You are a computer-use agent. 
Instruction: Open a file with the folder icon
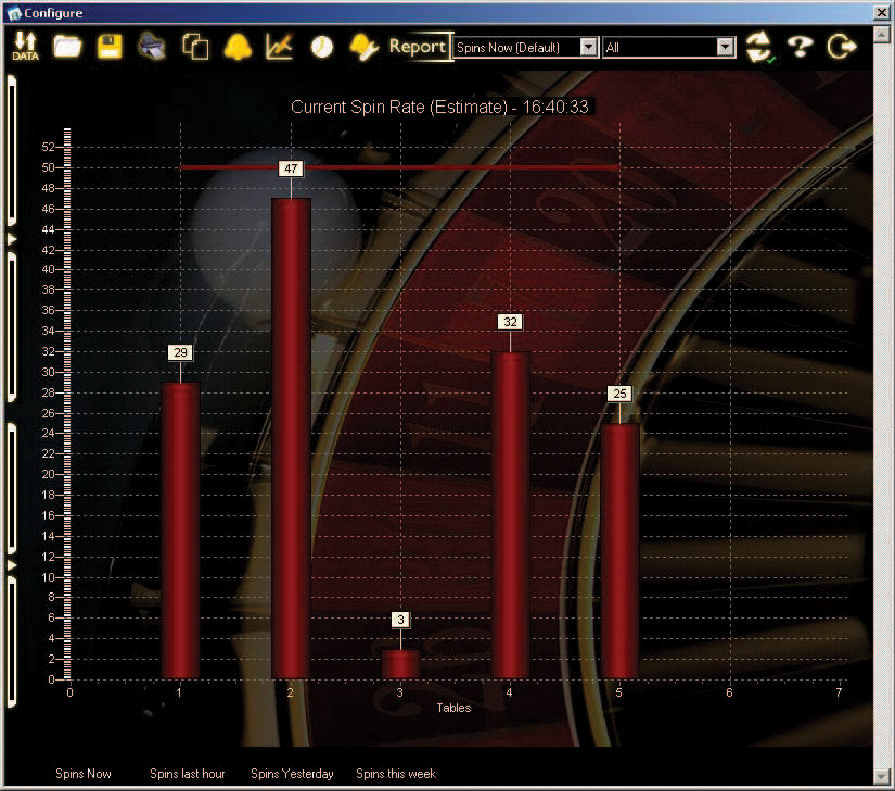[67, 47]
